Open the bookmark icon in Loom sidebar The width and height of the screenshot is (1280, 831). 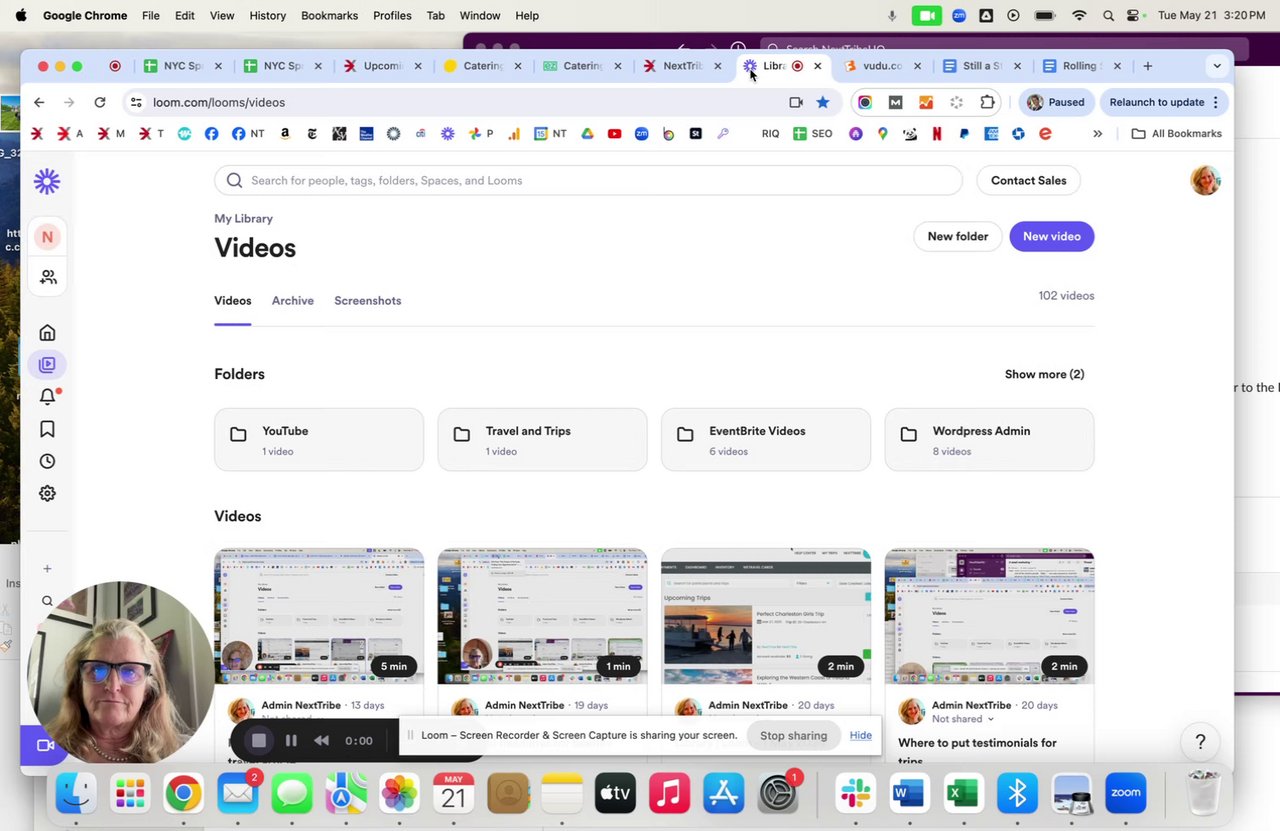click(x=47, y=429)
